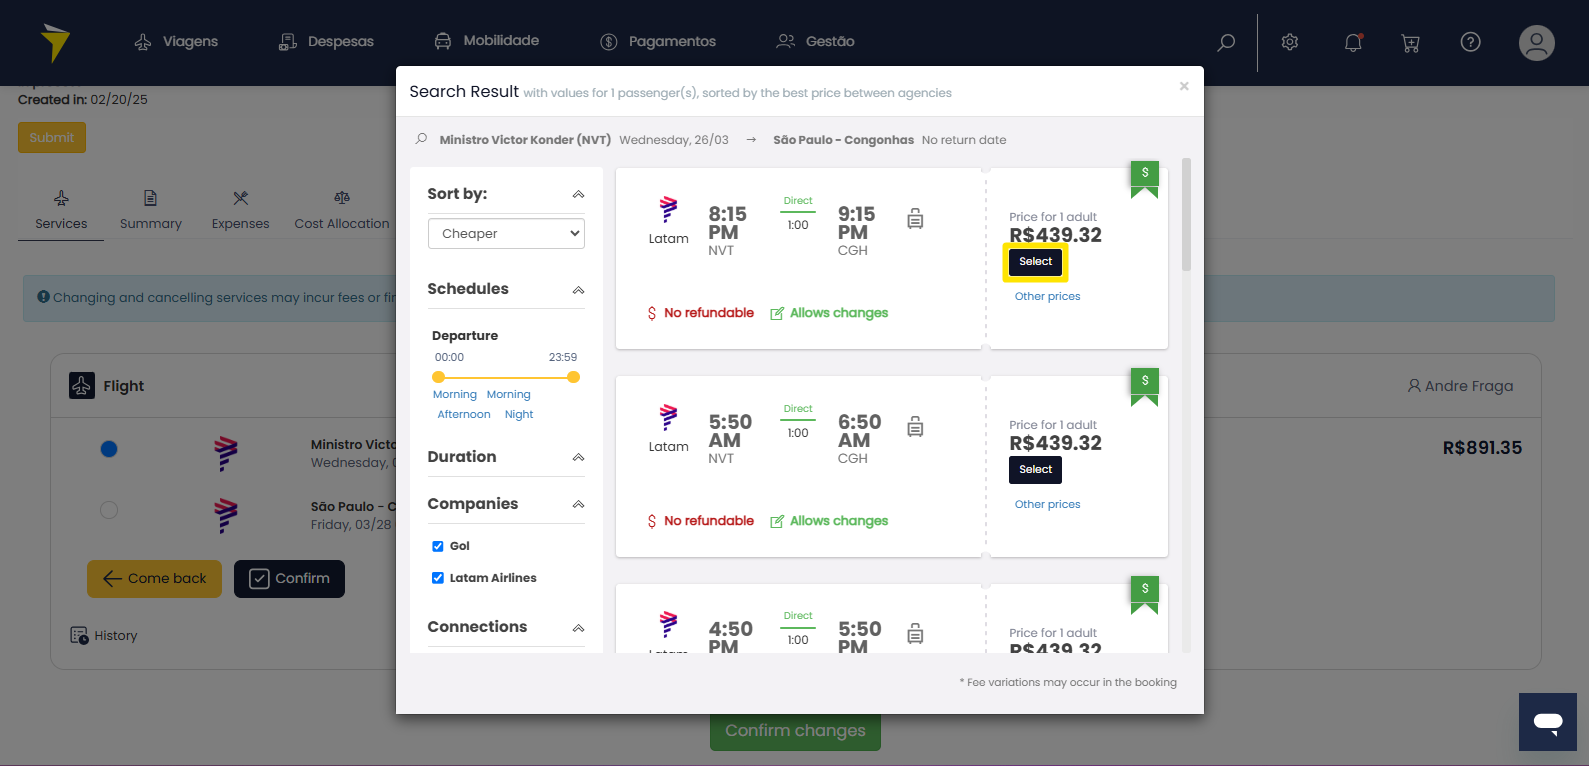Open the Mobilidade menu
Viewport: 1589px width, 766px height.
pyautogui.click(x=486, y=41)
